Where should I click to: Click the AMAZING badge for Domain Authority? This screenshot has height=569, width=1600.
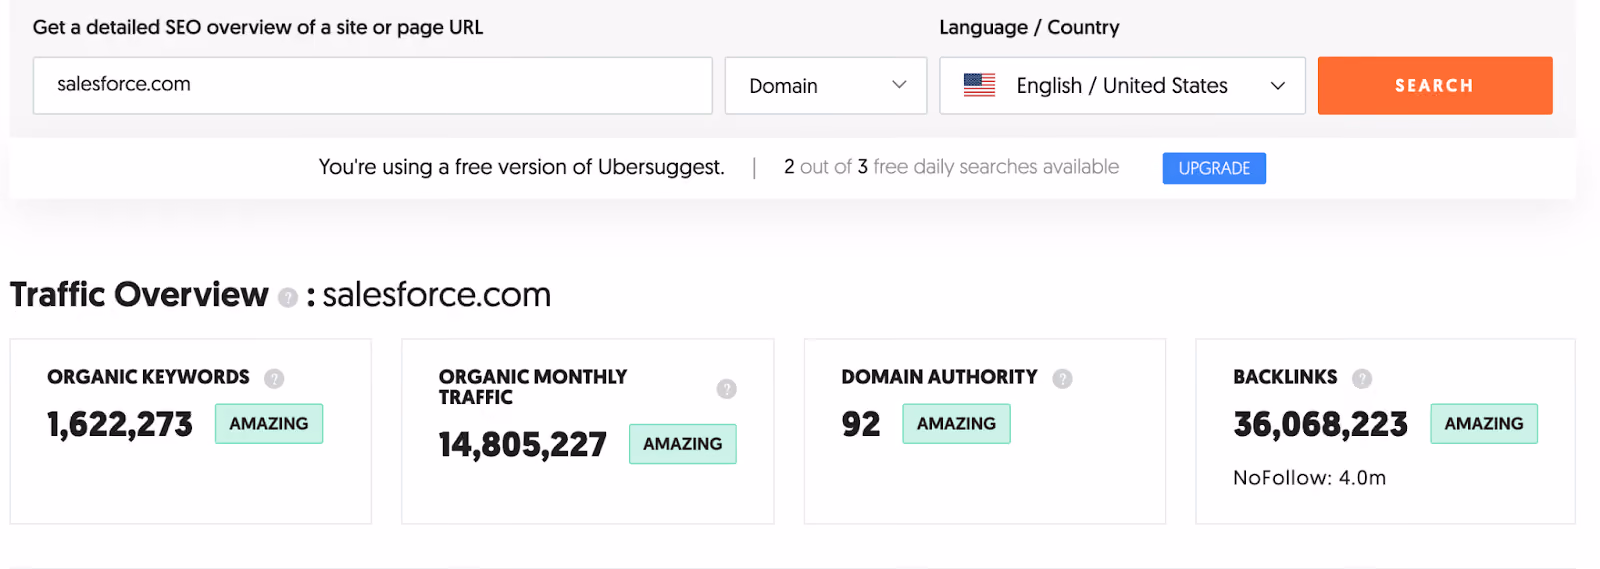(956, 423)
